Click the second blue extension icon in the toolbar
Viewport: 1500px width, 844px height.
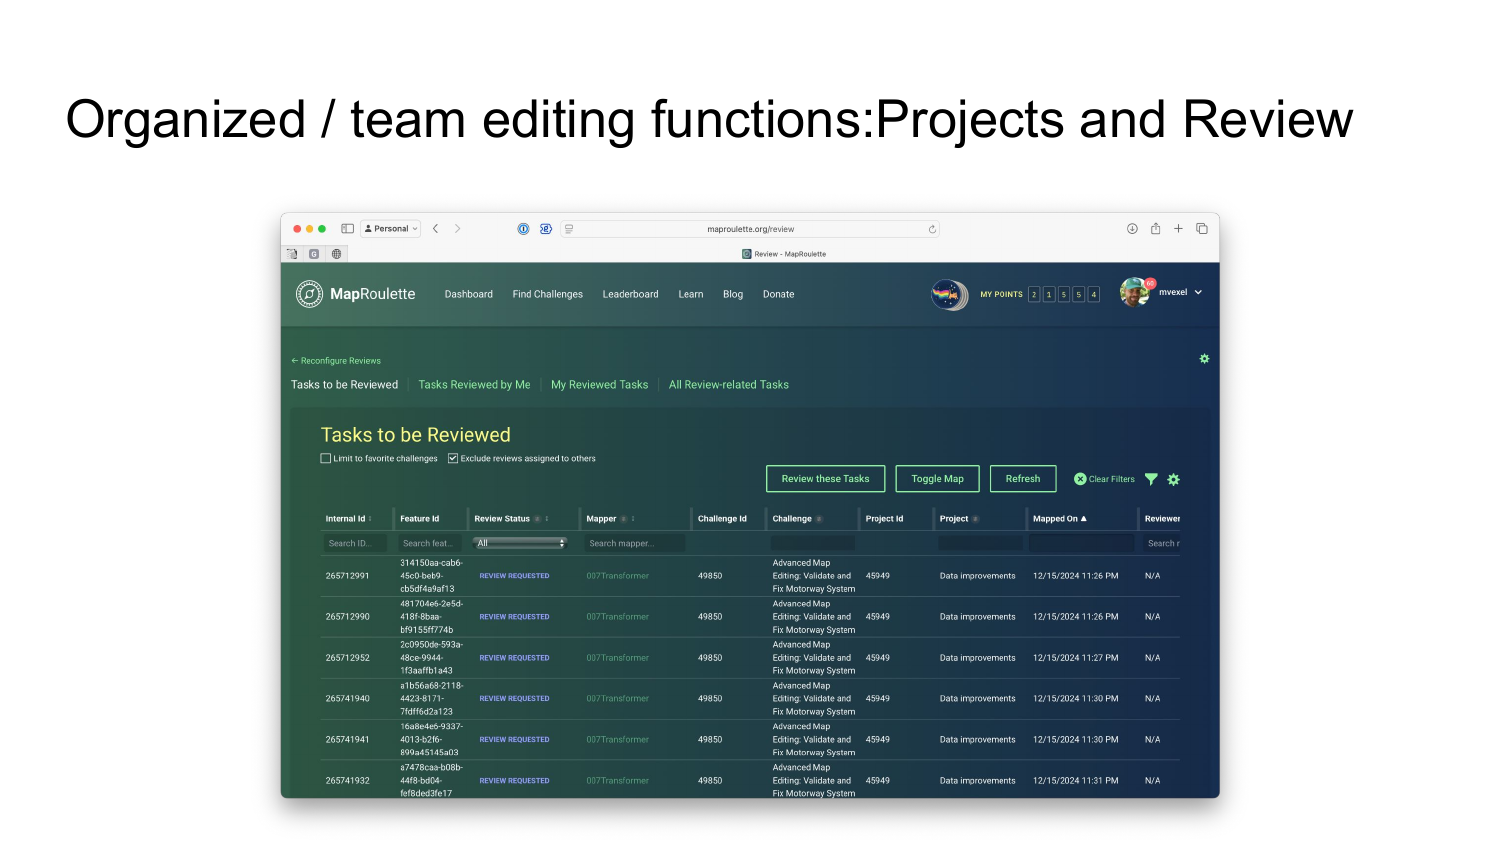coord(546,229)
